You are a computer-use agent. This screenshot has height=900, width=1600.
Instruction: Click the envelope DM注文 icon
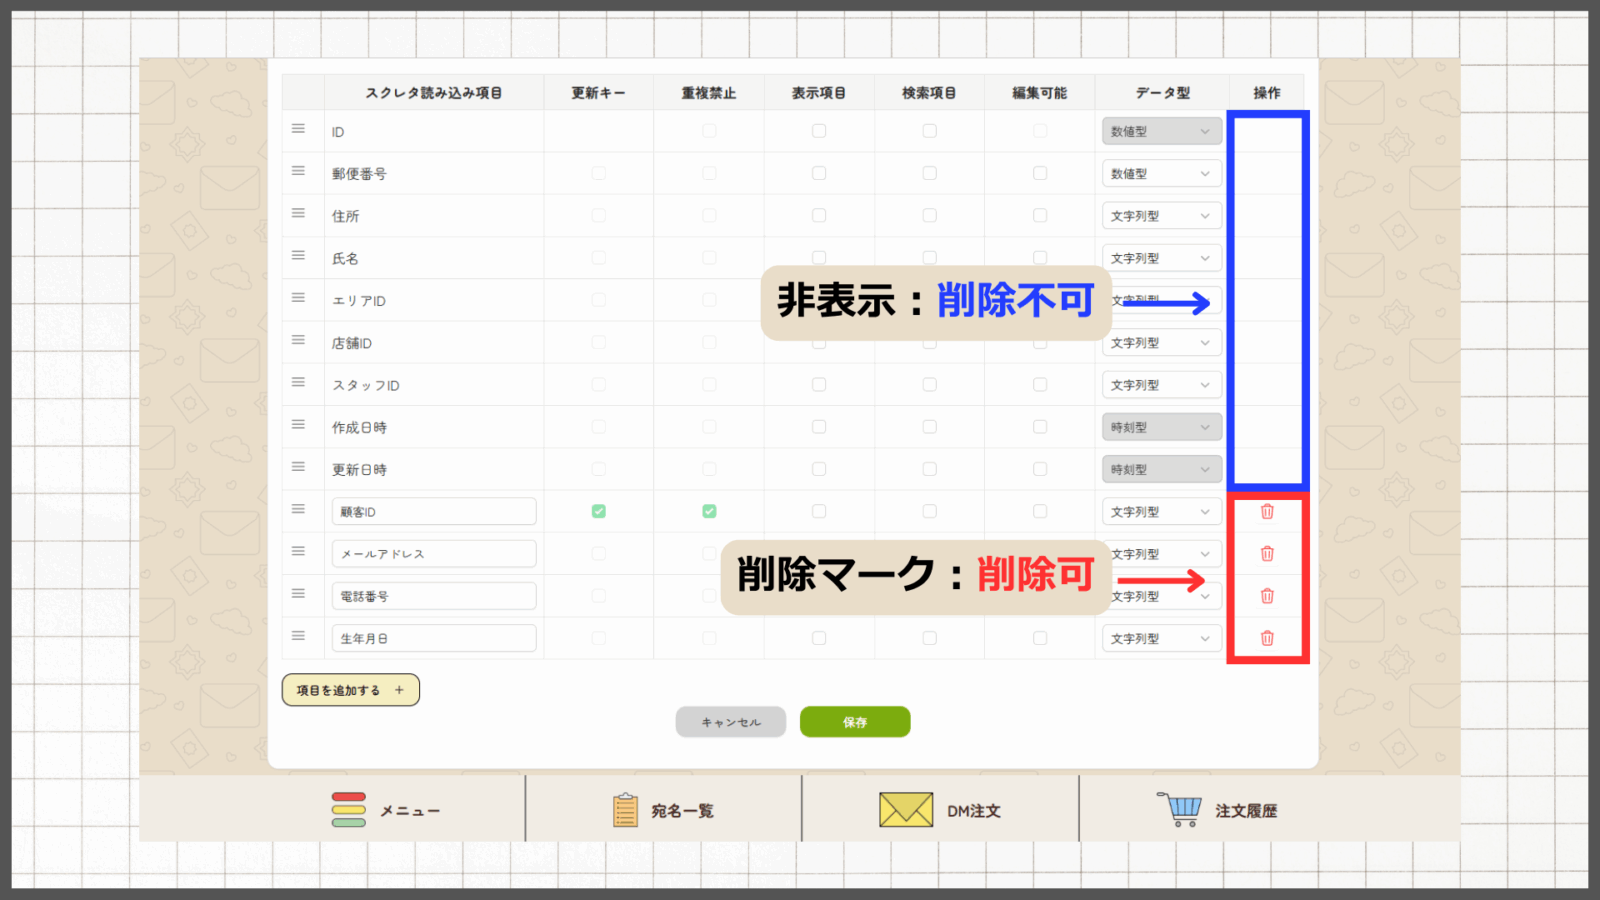905,810
